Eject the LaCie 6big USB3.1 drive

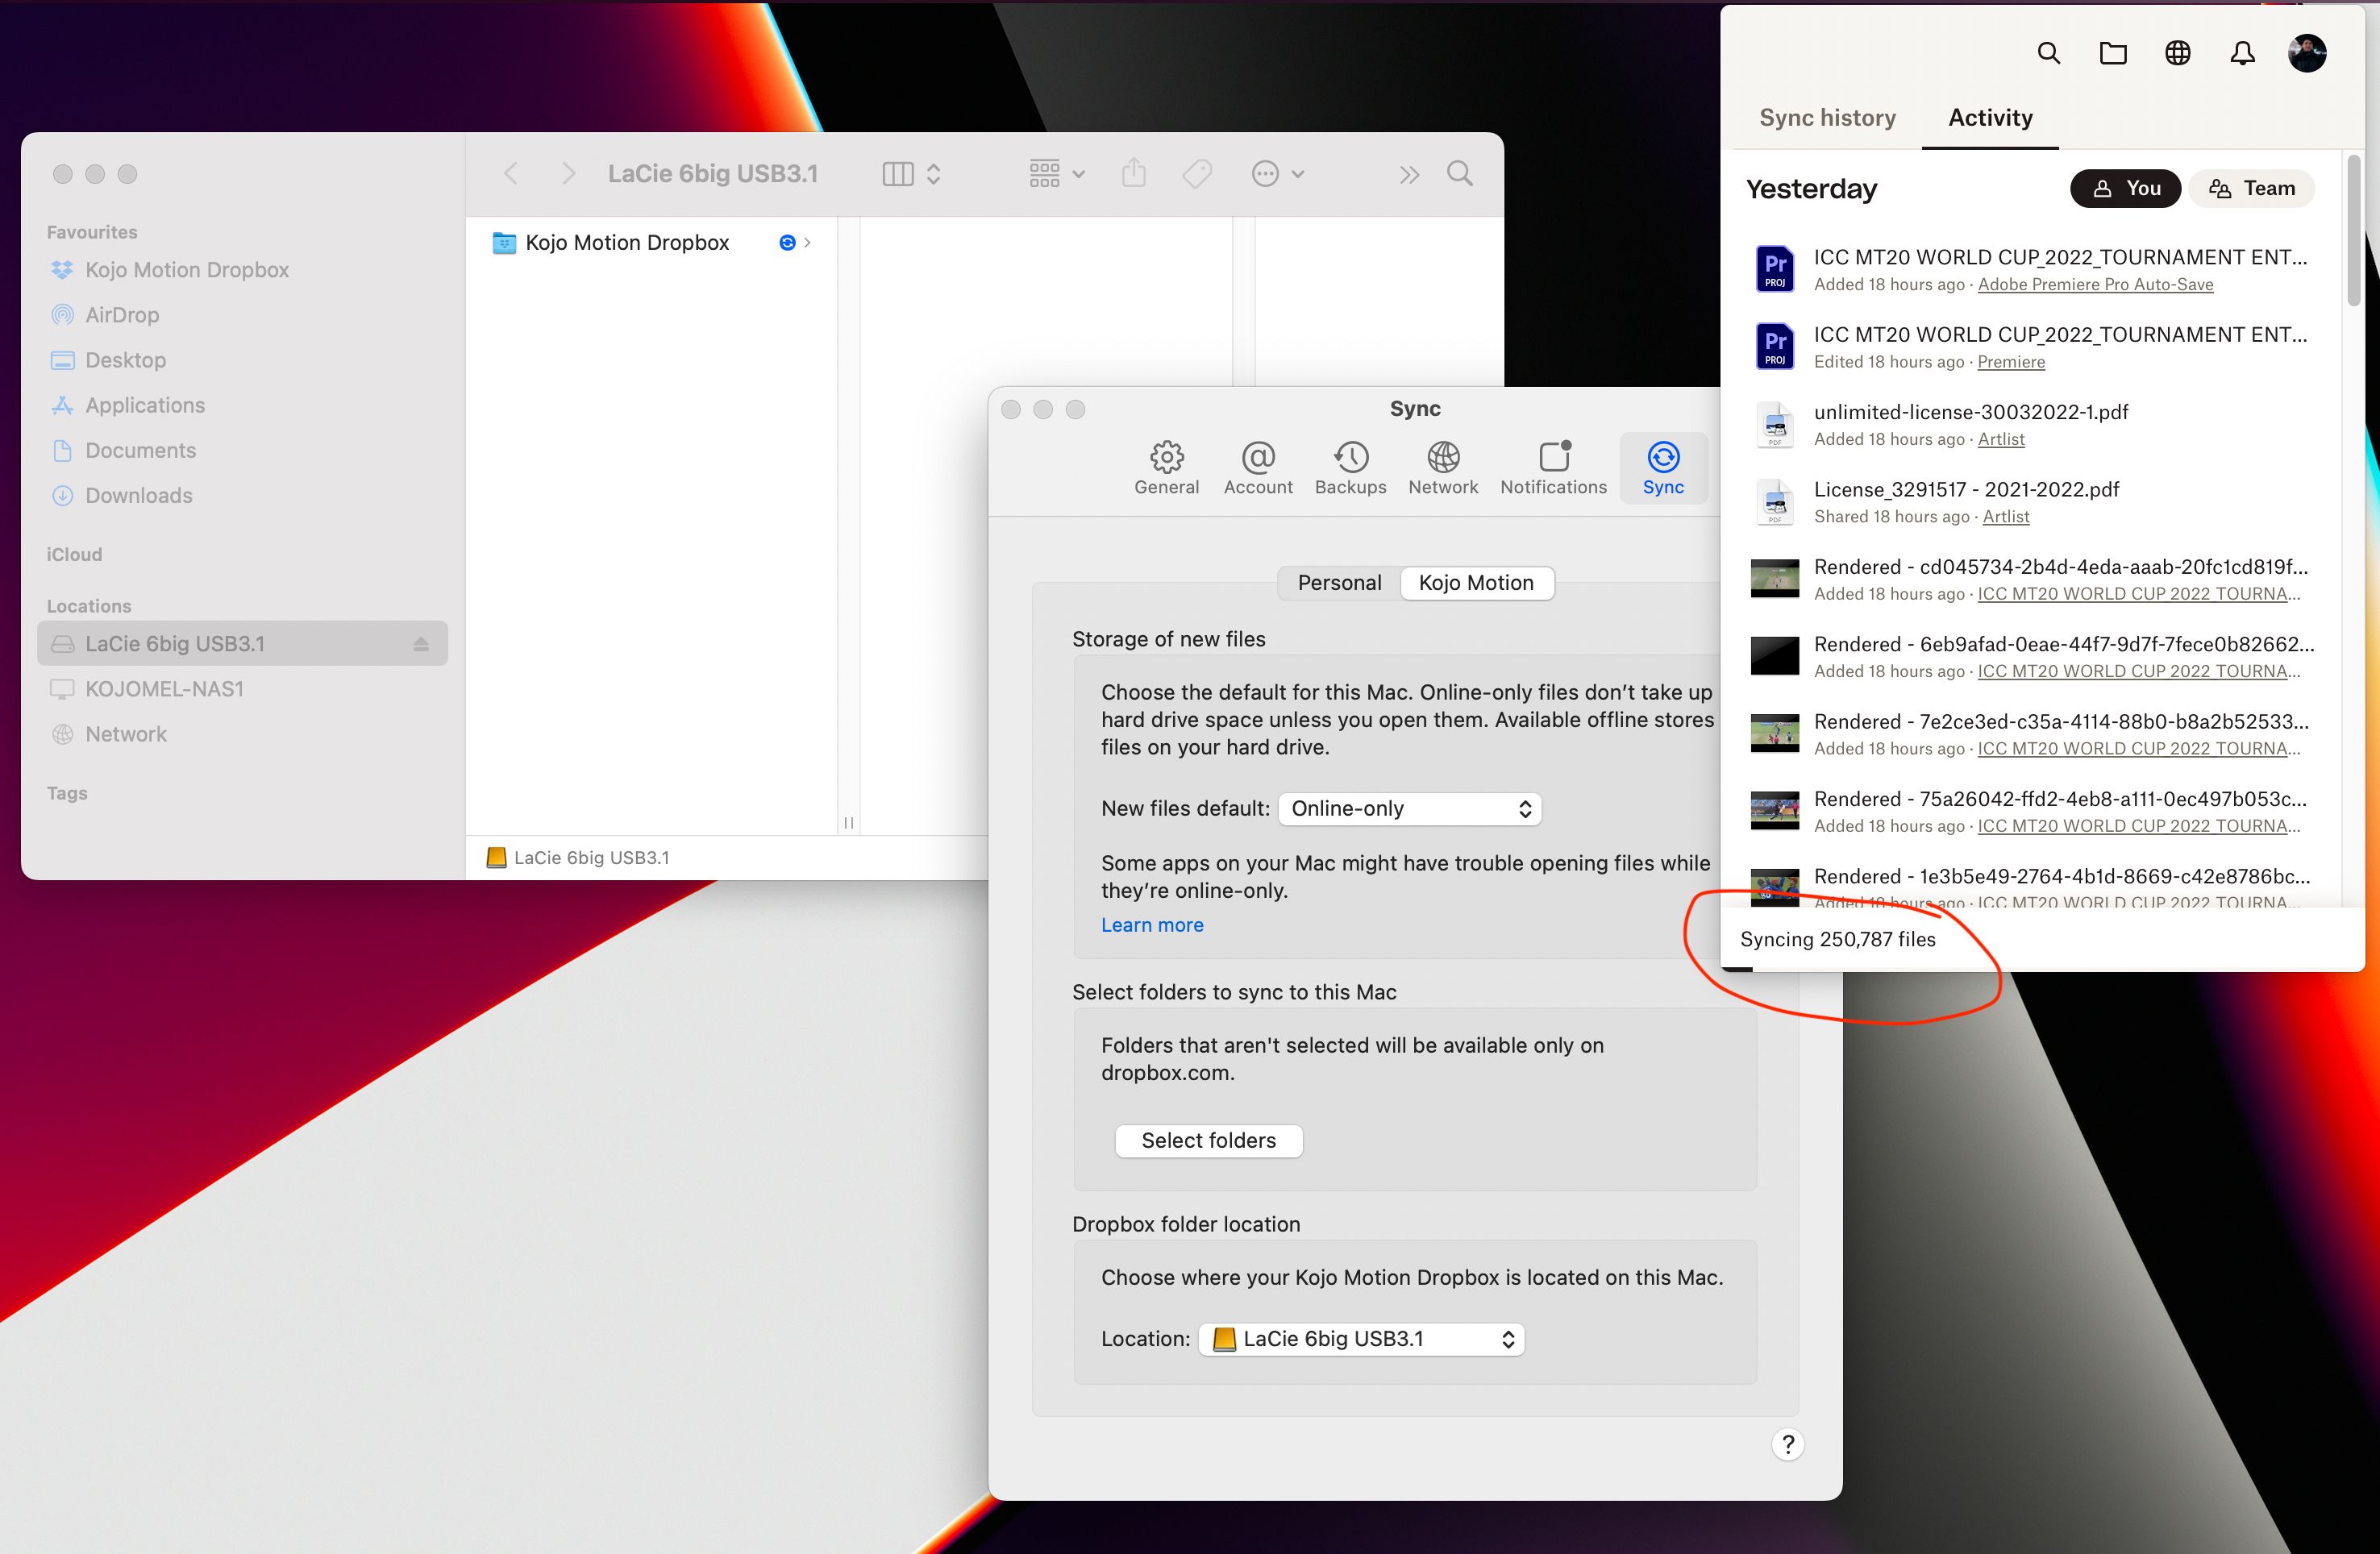coord(421,644)
